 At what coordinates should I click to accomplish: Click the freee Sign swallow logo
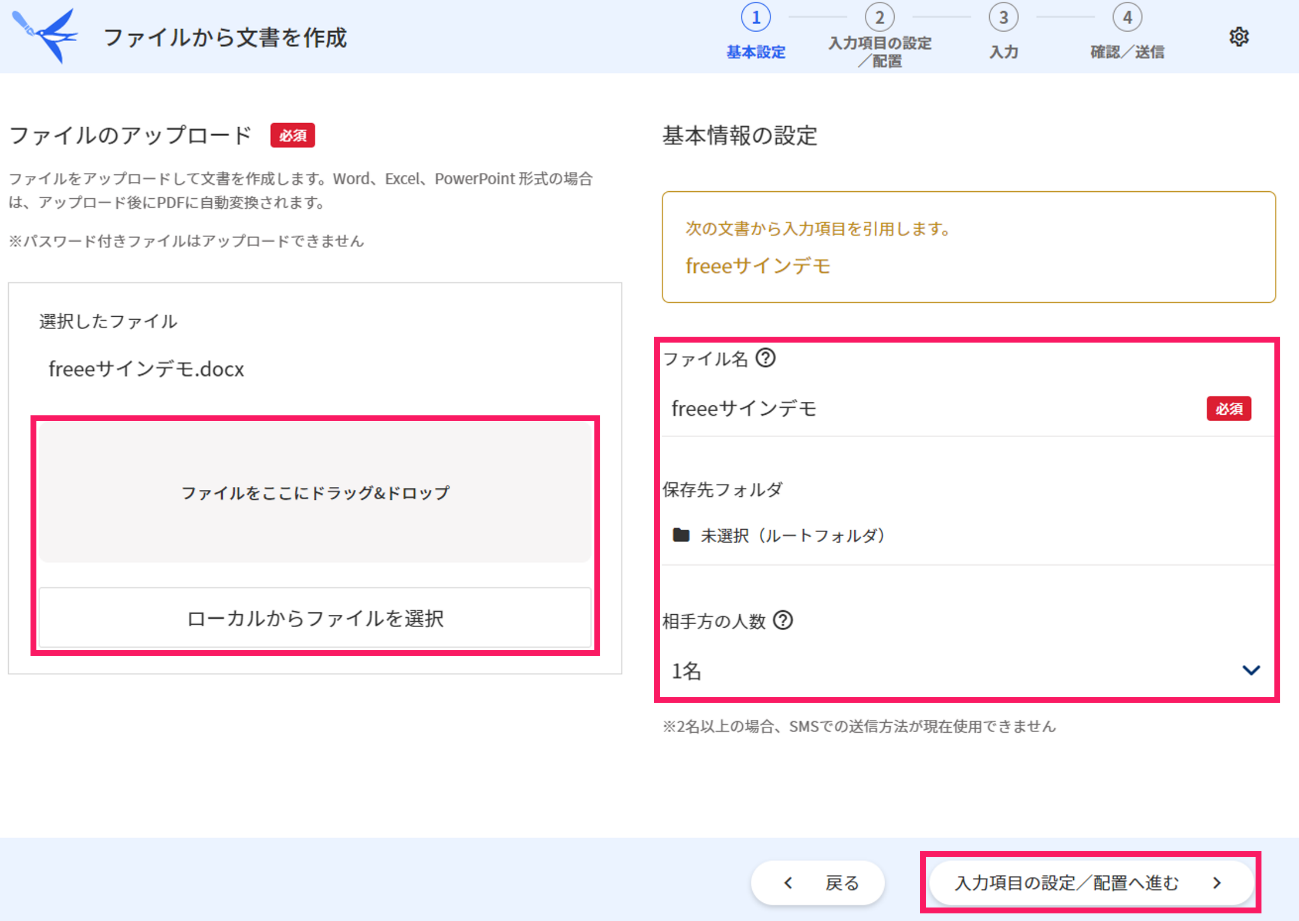[44, 36]
